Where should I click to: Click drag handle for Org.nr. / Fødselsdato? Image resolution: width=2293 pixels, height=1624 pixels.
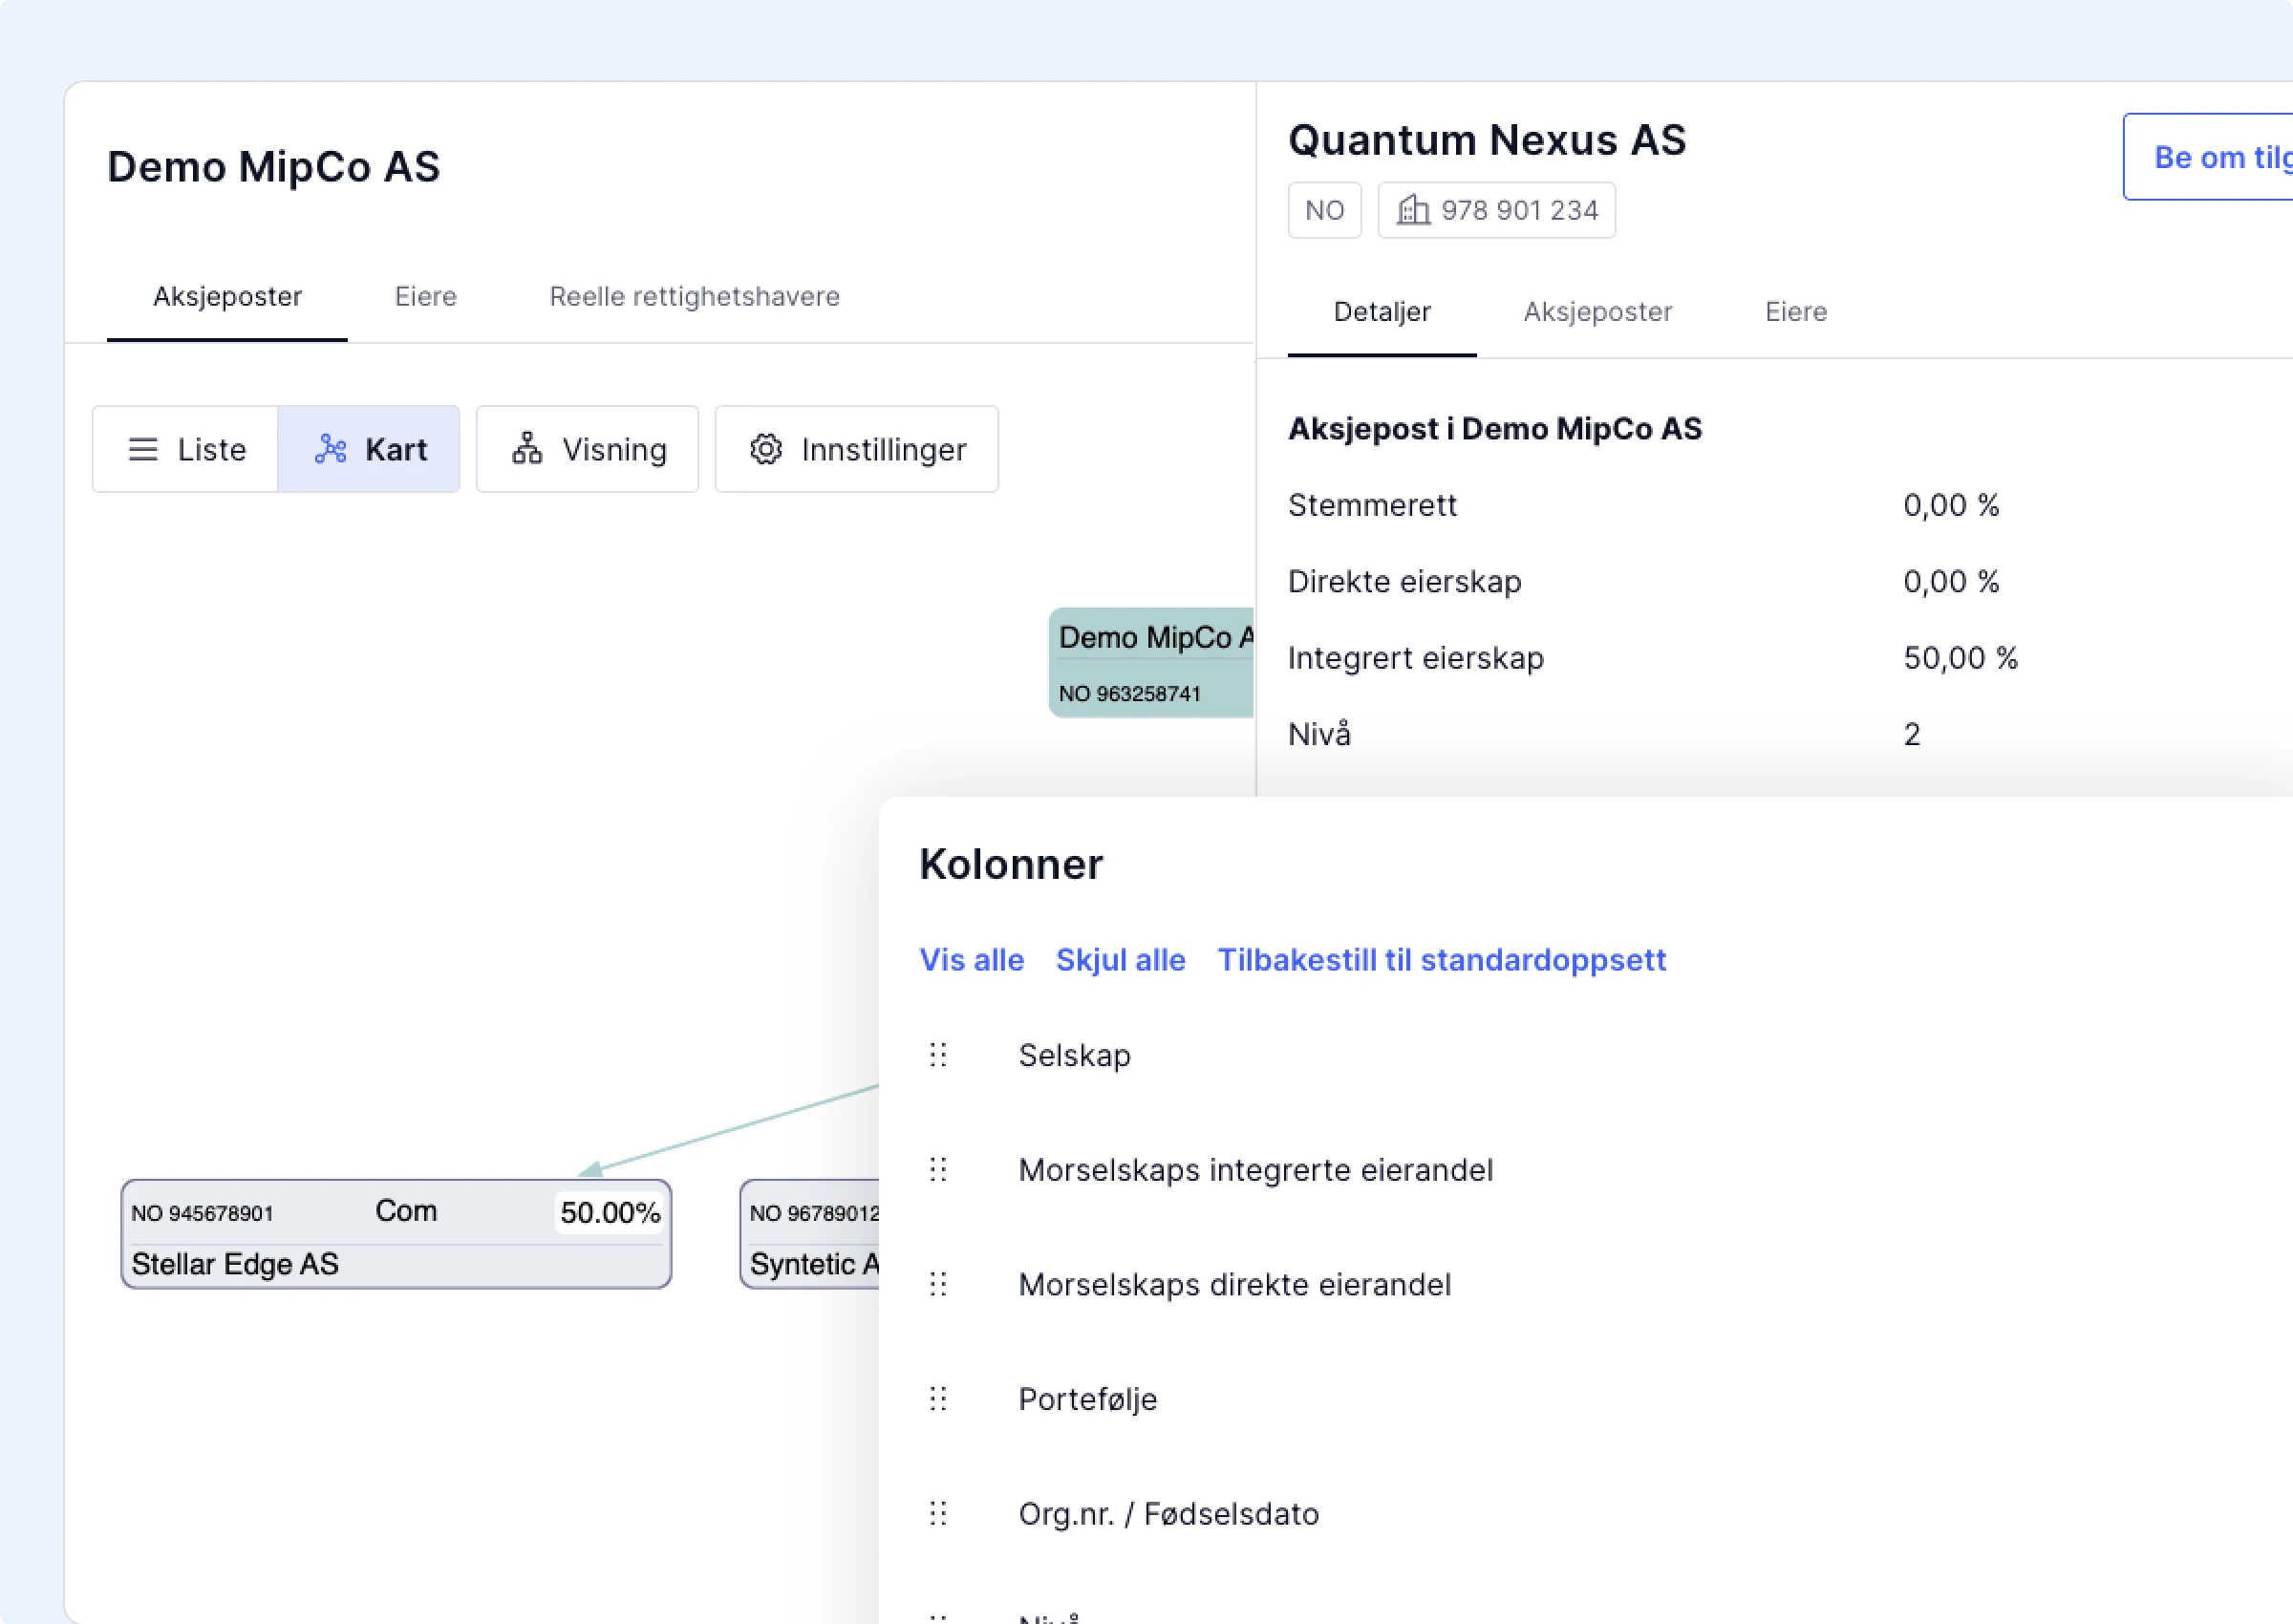point(938,1513)
